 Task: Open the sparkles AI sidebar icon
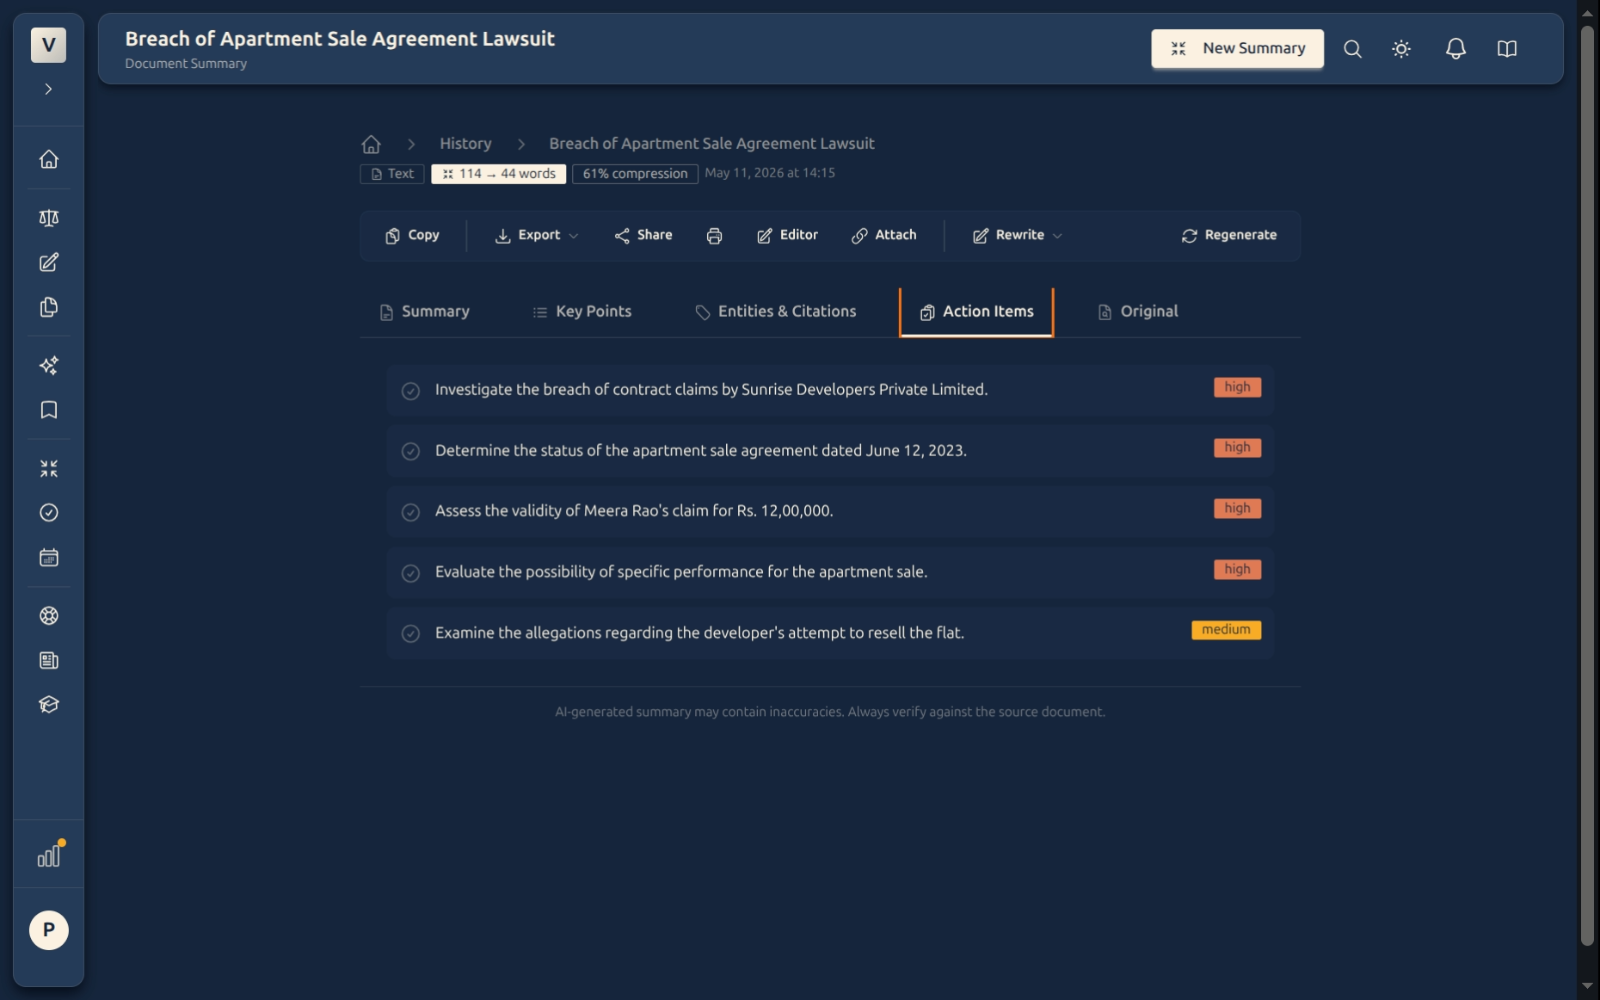(48, 365)
